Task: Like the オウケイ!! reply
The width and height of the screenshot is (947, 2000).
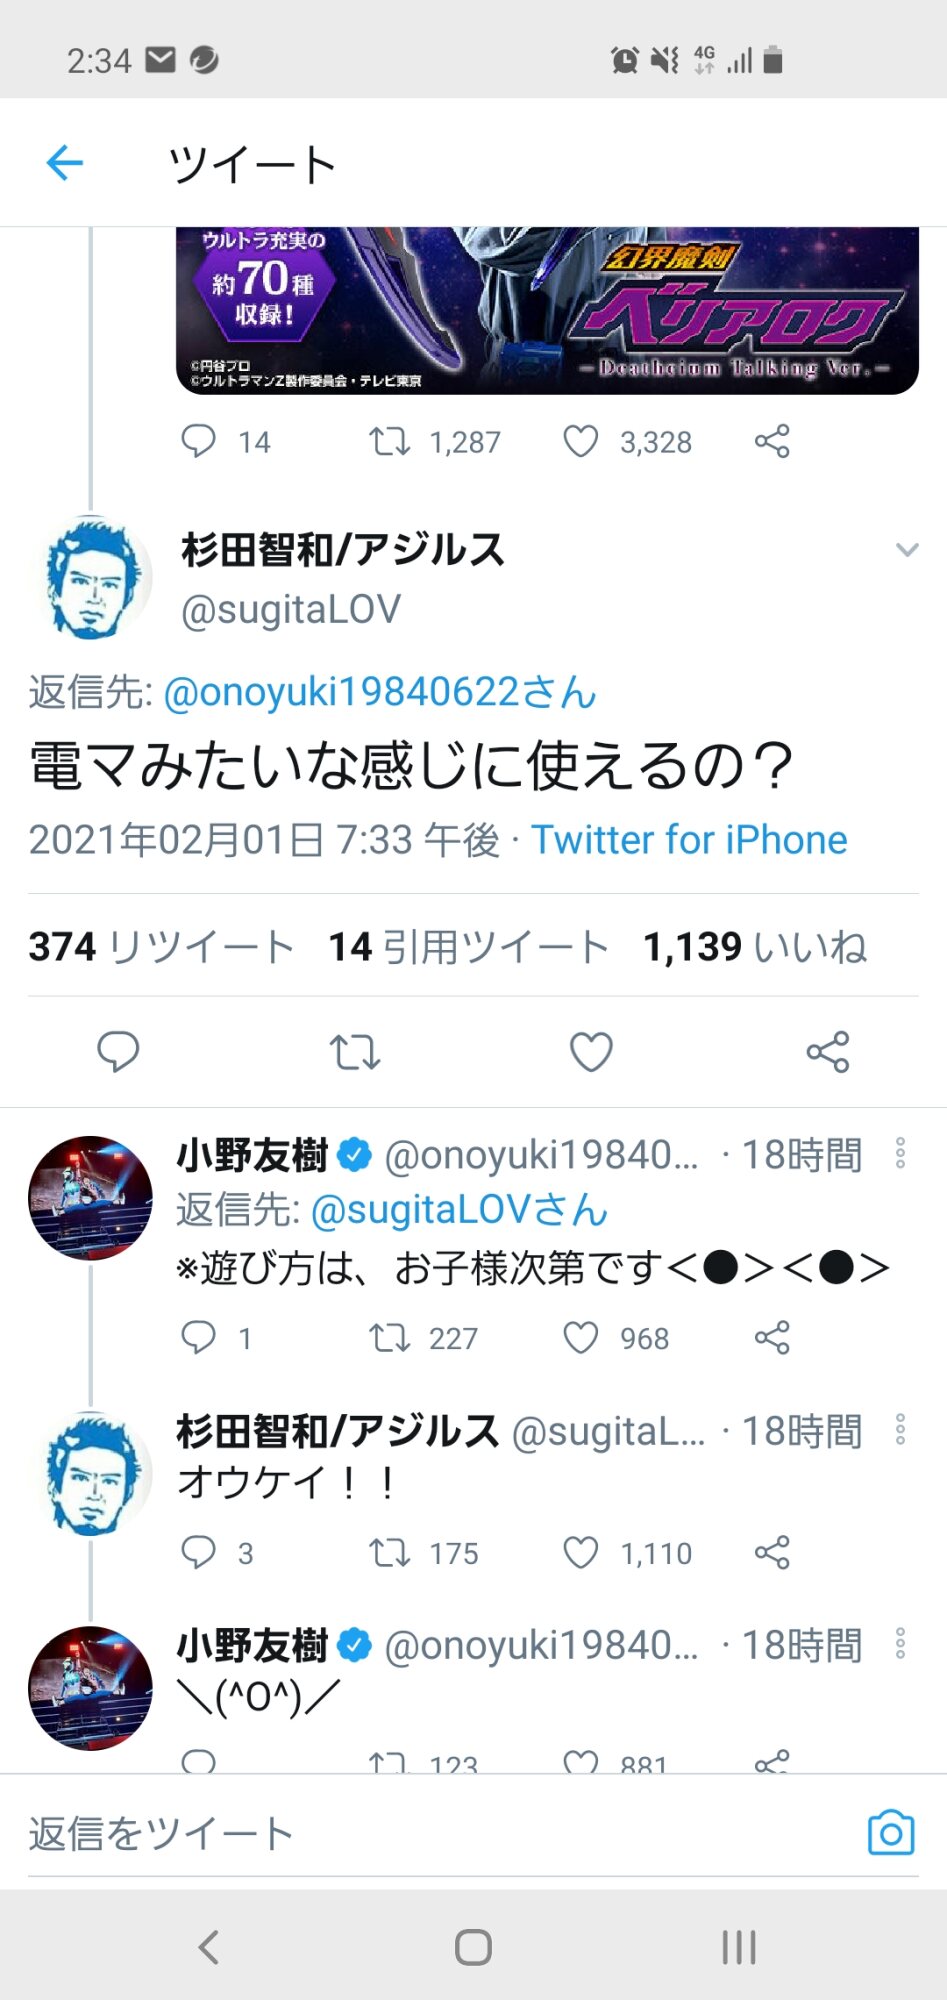Action: [x=581, y=1552]
